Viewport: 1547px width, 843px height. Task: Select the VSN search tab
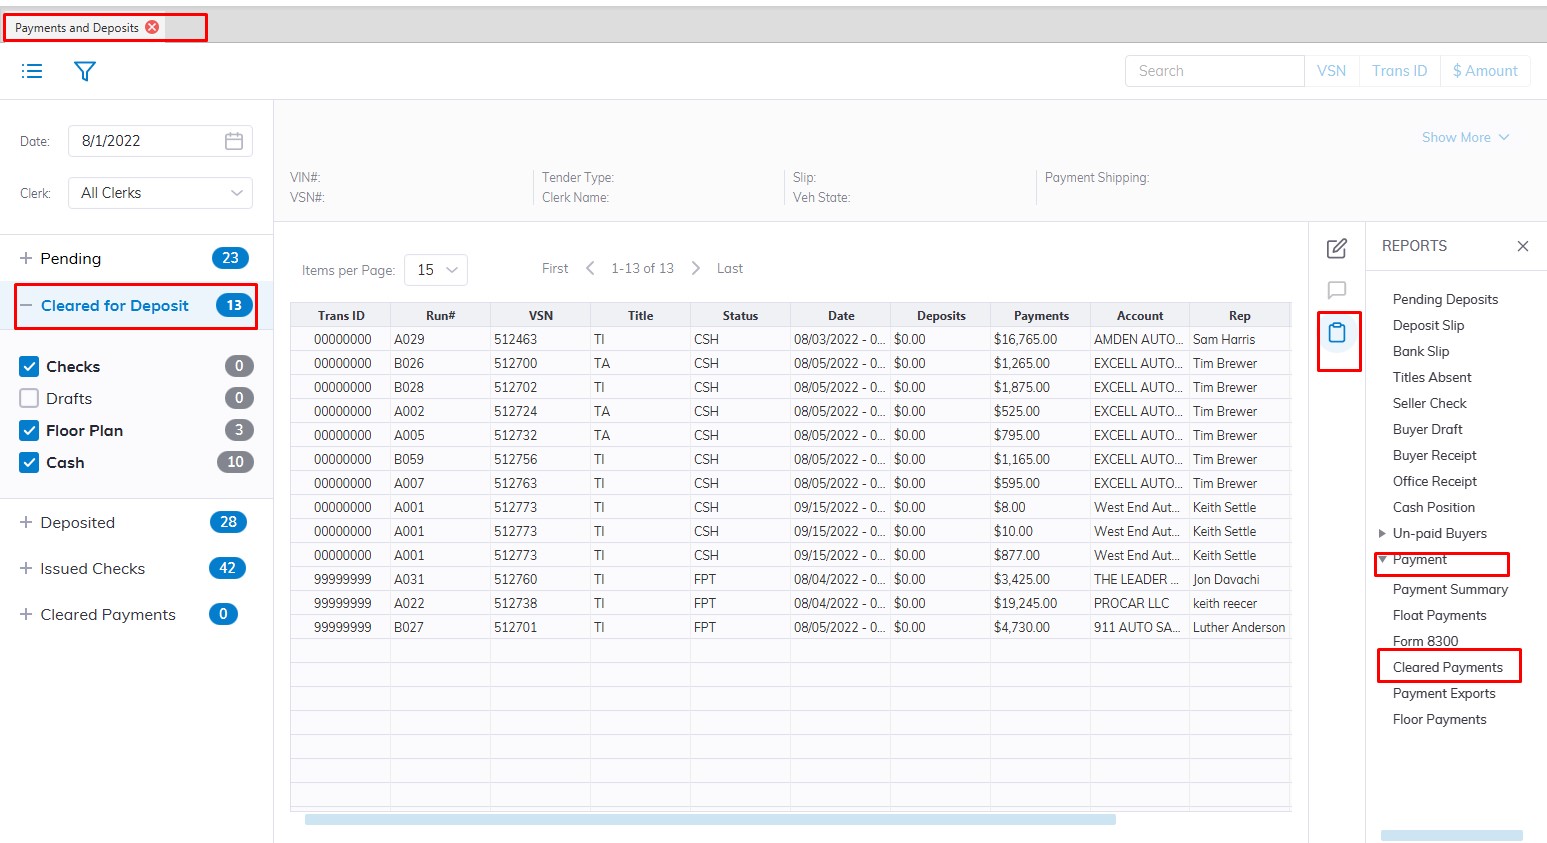click(1331, 71)
